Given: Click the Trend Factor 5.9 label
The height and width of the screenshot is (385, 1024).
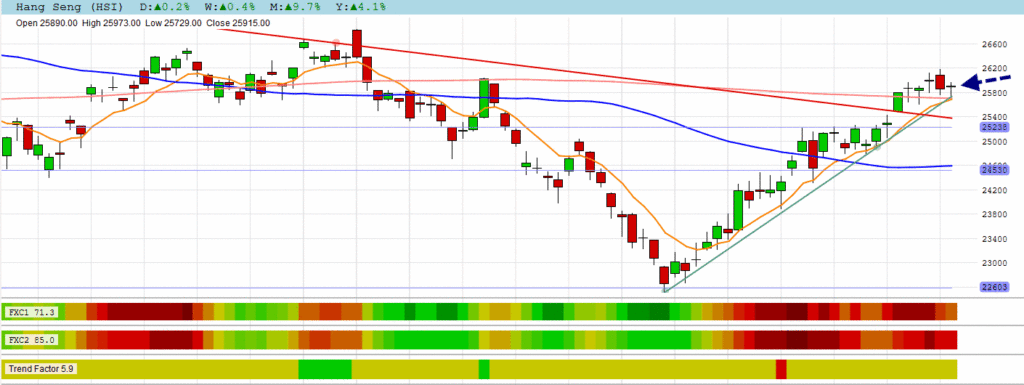Looking at the screenshot, I should pos(41,369).
